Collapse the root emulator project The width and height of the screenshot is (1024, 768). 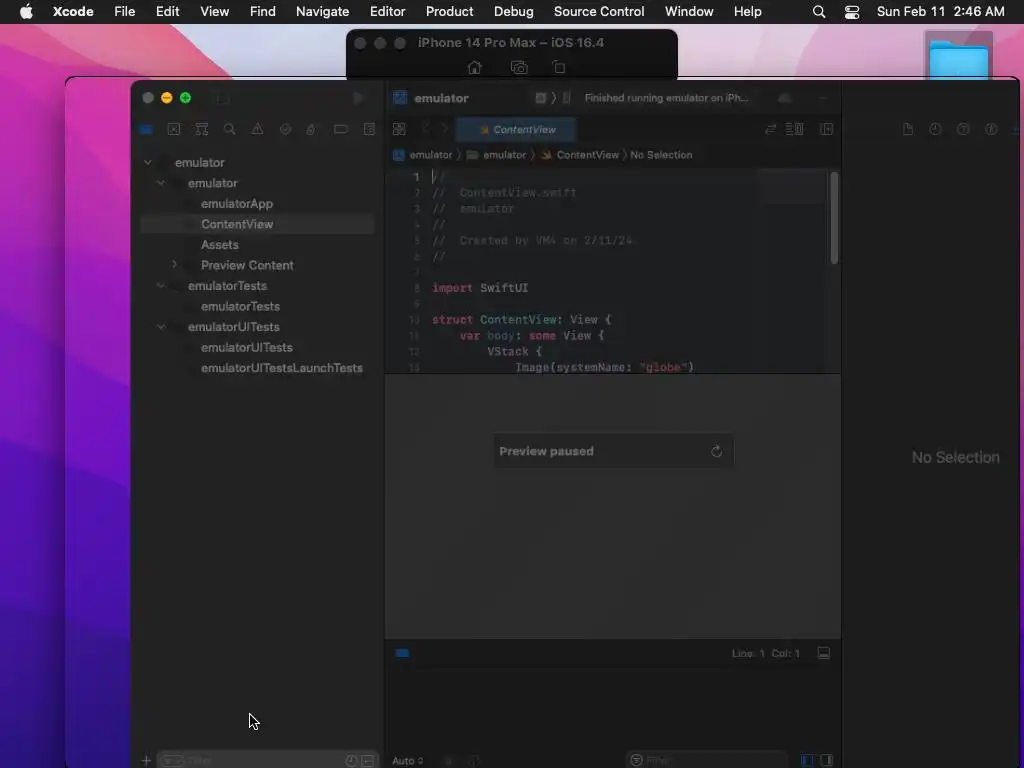pos(148,162)
